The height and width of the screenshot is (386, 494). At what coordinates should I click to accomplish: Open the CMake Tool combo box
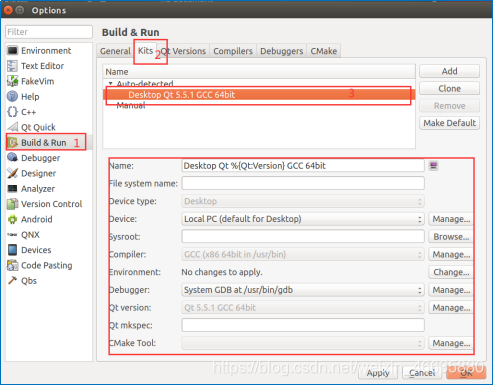pos(303,343)
